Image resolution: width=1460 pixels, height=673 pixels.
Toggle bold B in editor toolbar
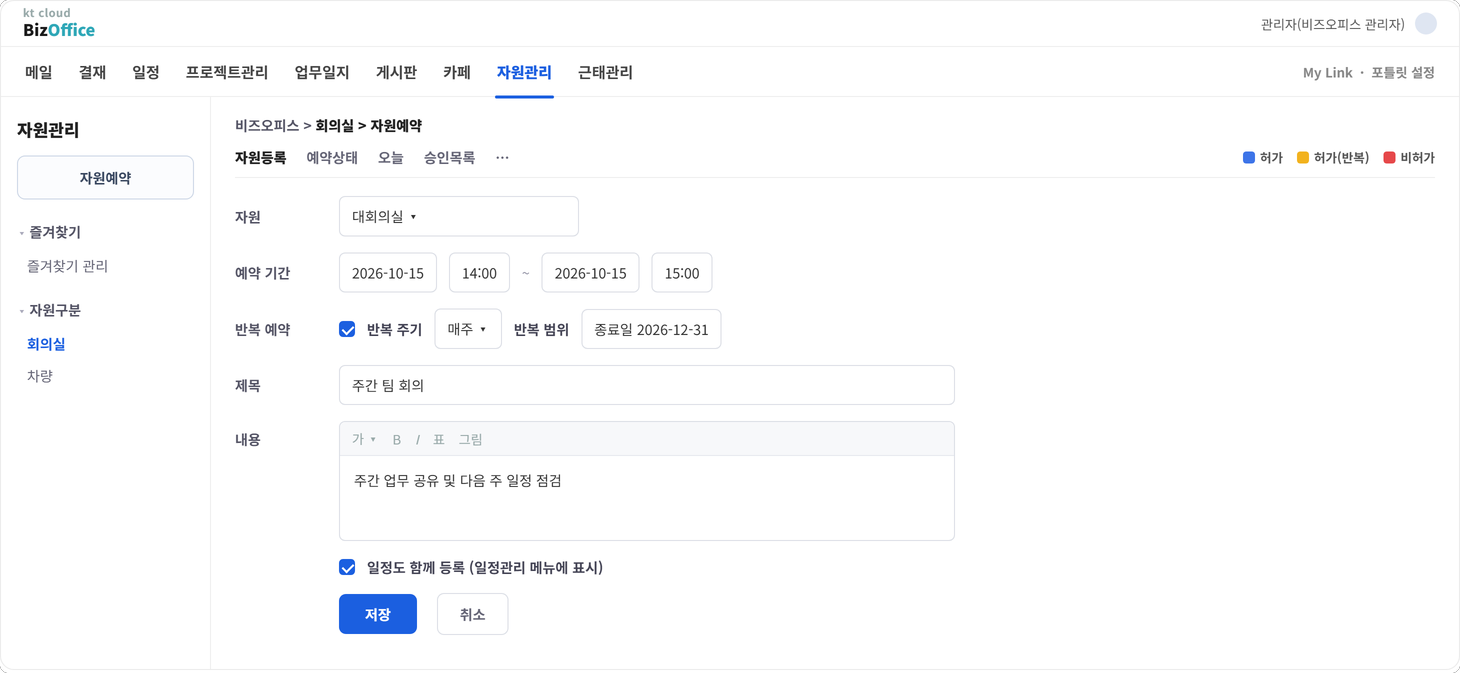[x=397, y=440]
